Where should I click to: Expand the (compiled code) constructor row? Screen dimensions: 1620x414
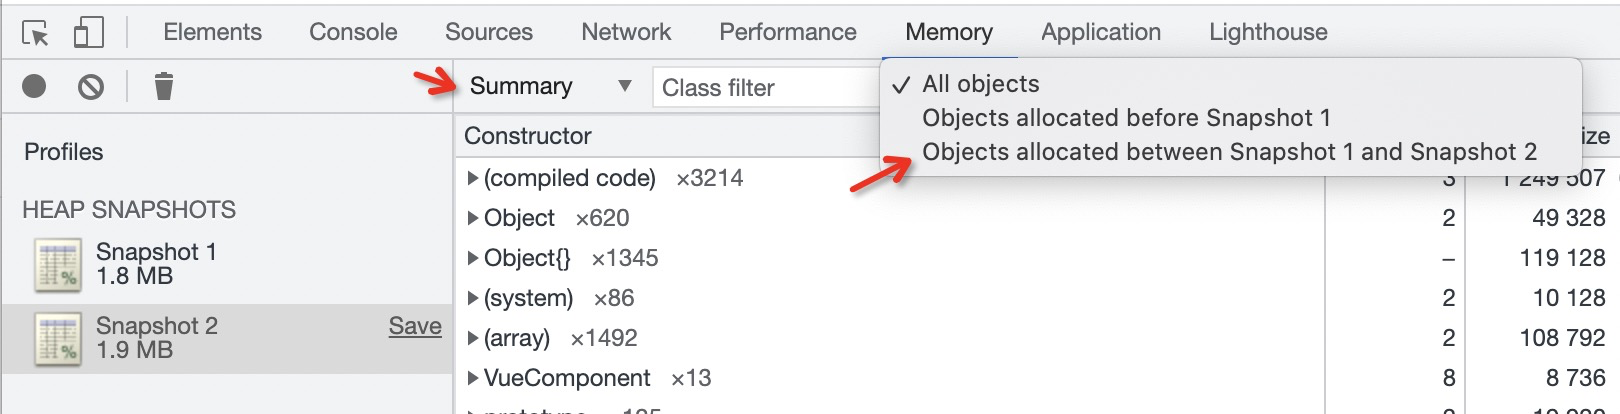click(473, 178)
